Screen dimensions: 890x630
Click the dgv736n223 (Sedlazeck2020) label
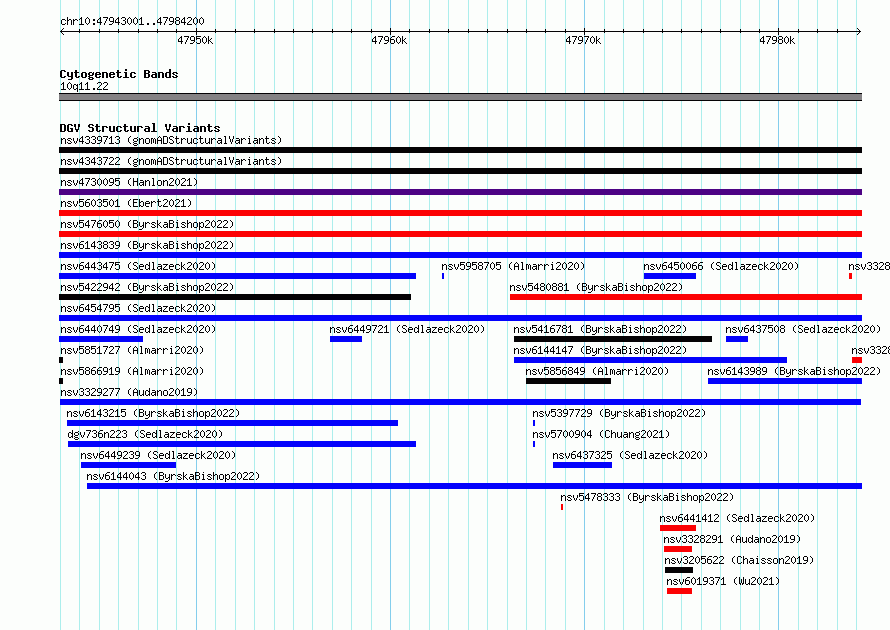click(x=145, y=434)
